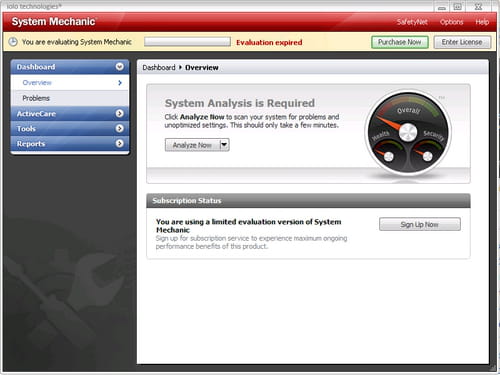Open the Reports section header
Screen dimensions: 500x375
(70, 144)
